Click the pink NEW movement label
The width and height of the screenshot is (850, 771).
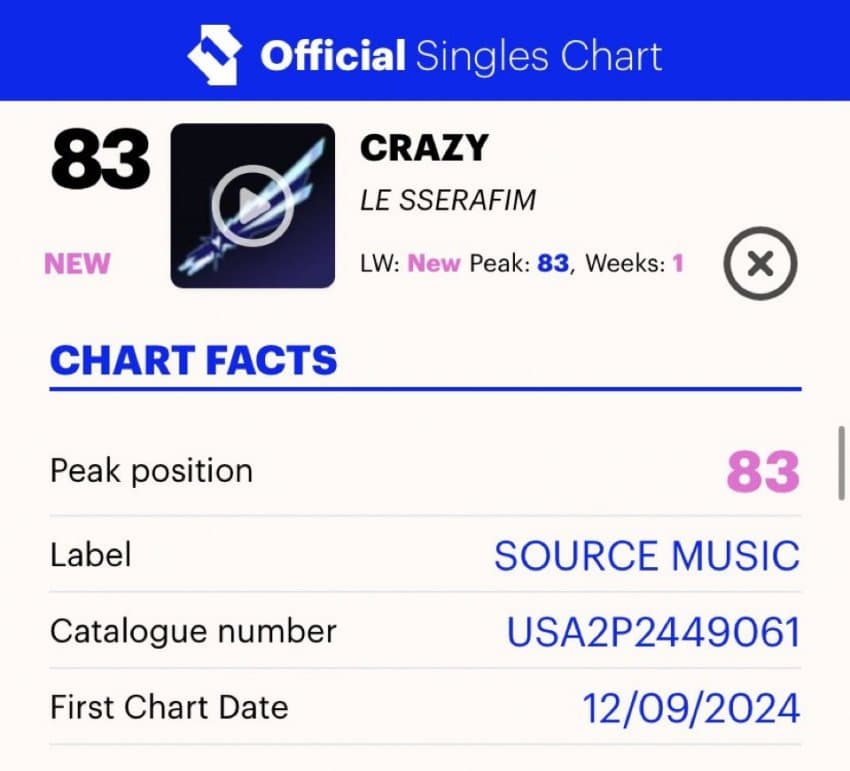(x=77, y=264)
